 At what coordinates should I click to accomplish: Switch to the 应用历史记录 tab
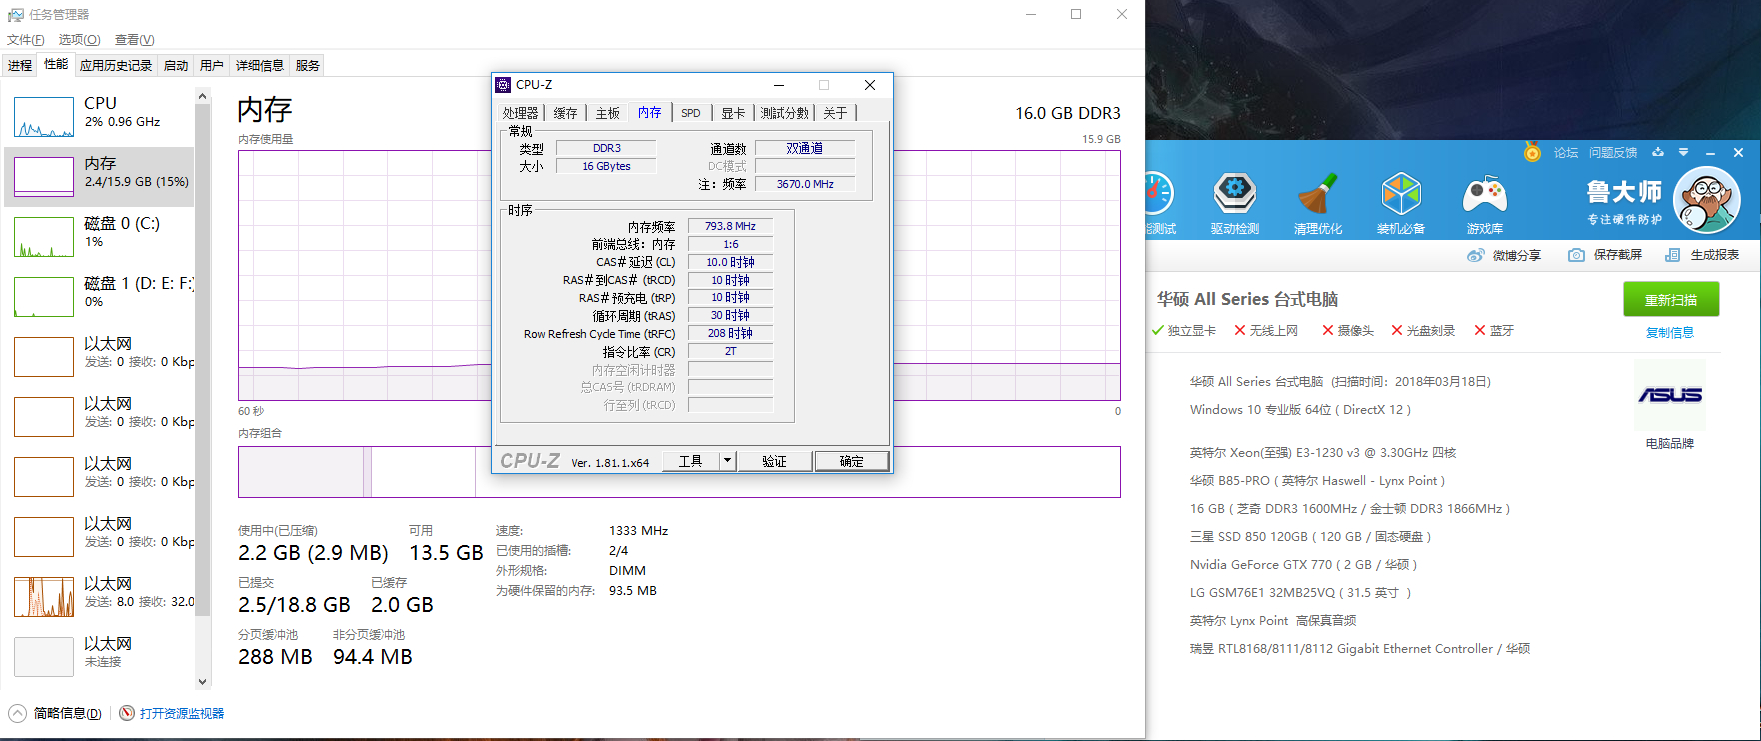coord(116,65)
